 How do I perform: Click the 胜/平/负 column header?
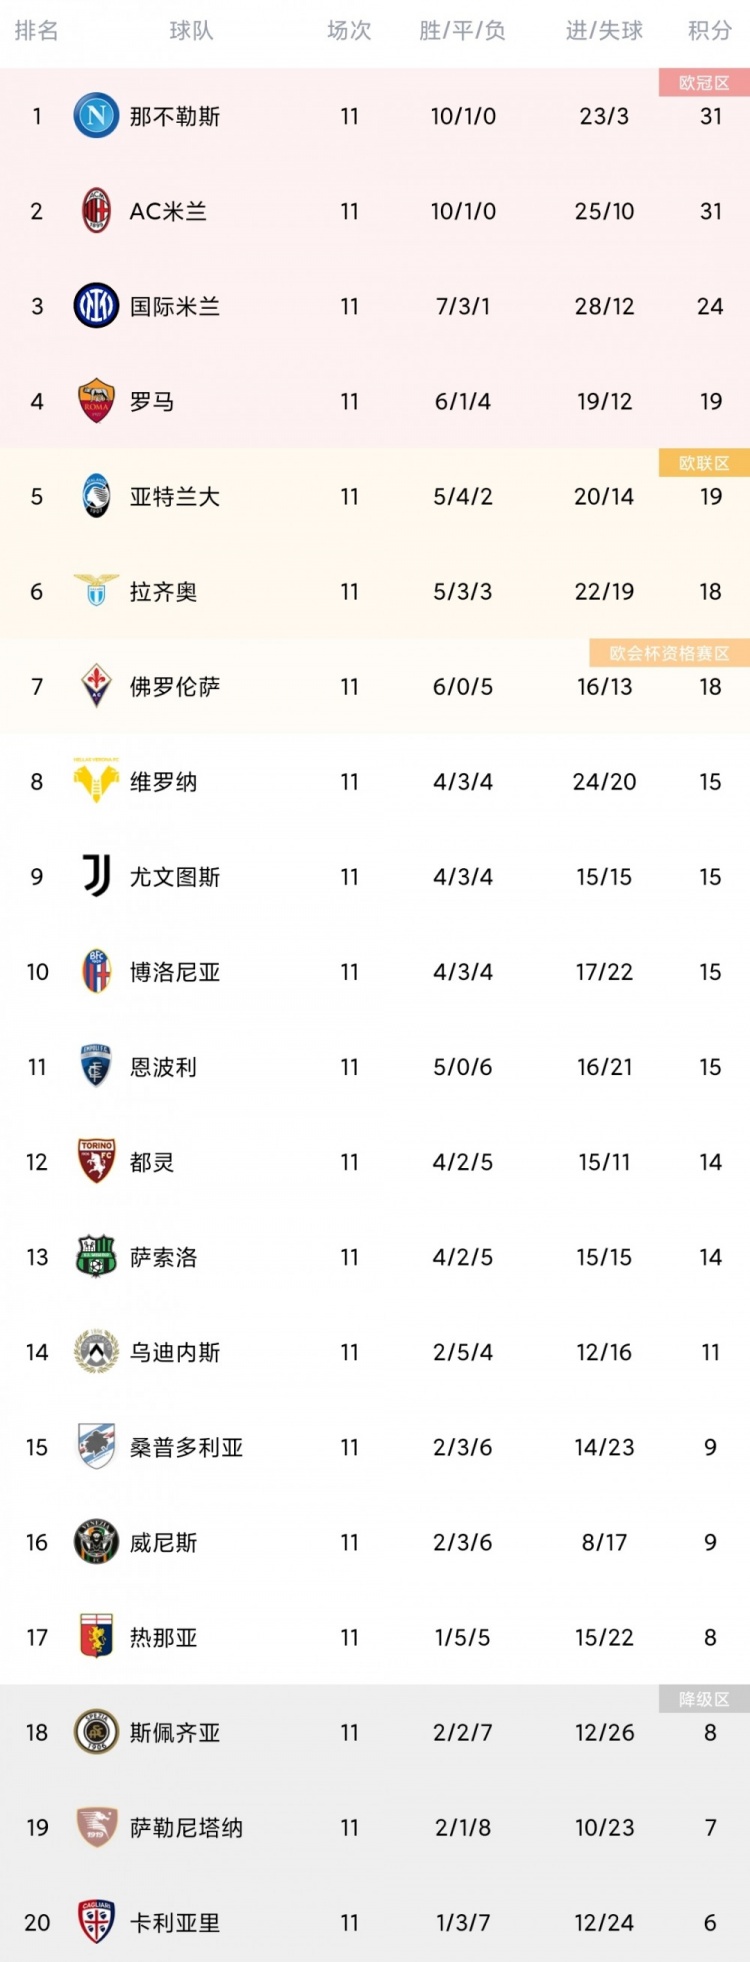click(x=462, y=31)
